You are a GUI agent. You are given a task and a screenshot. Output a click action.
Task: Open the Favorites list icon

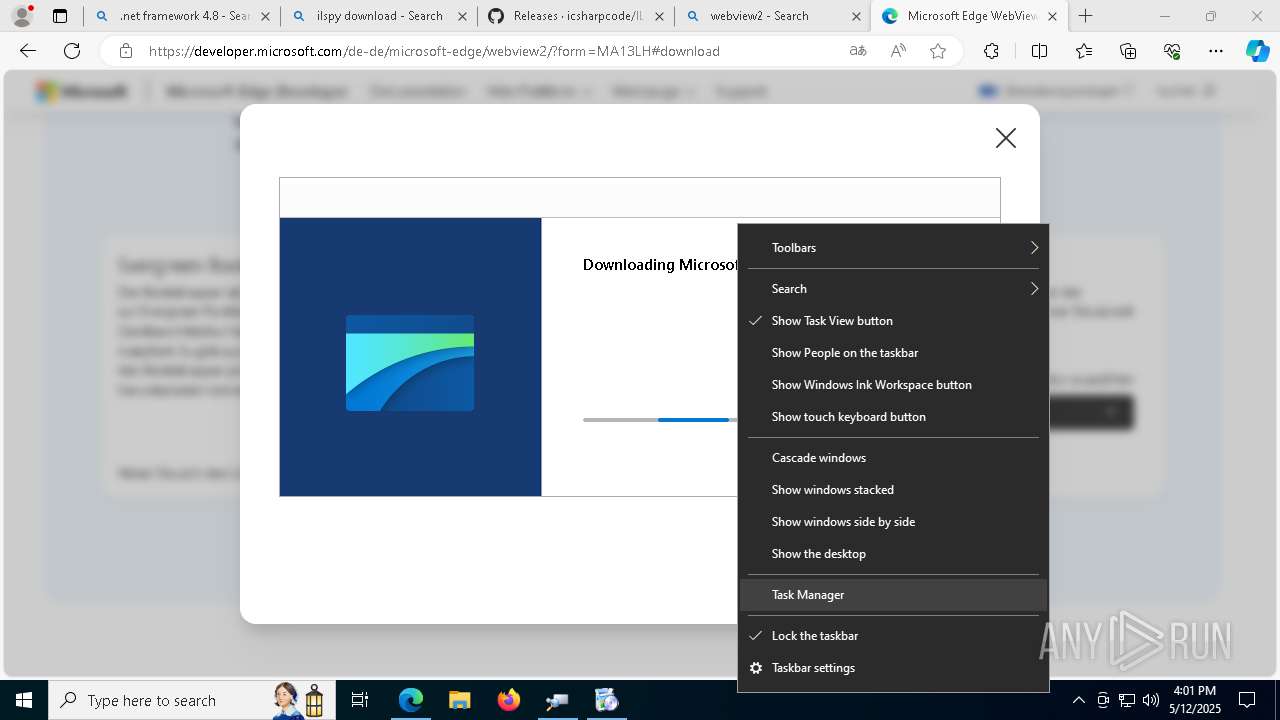pos(1084,51)
